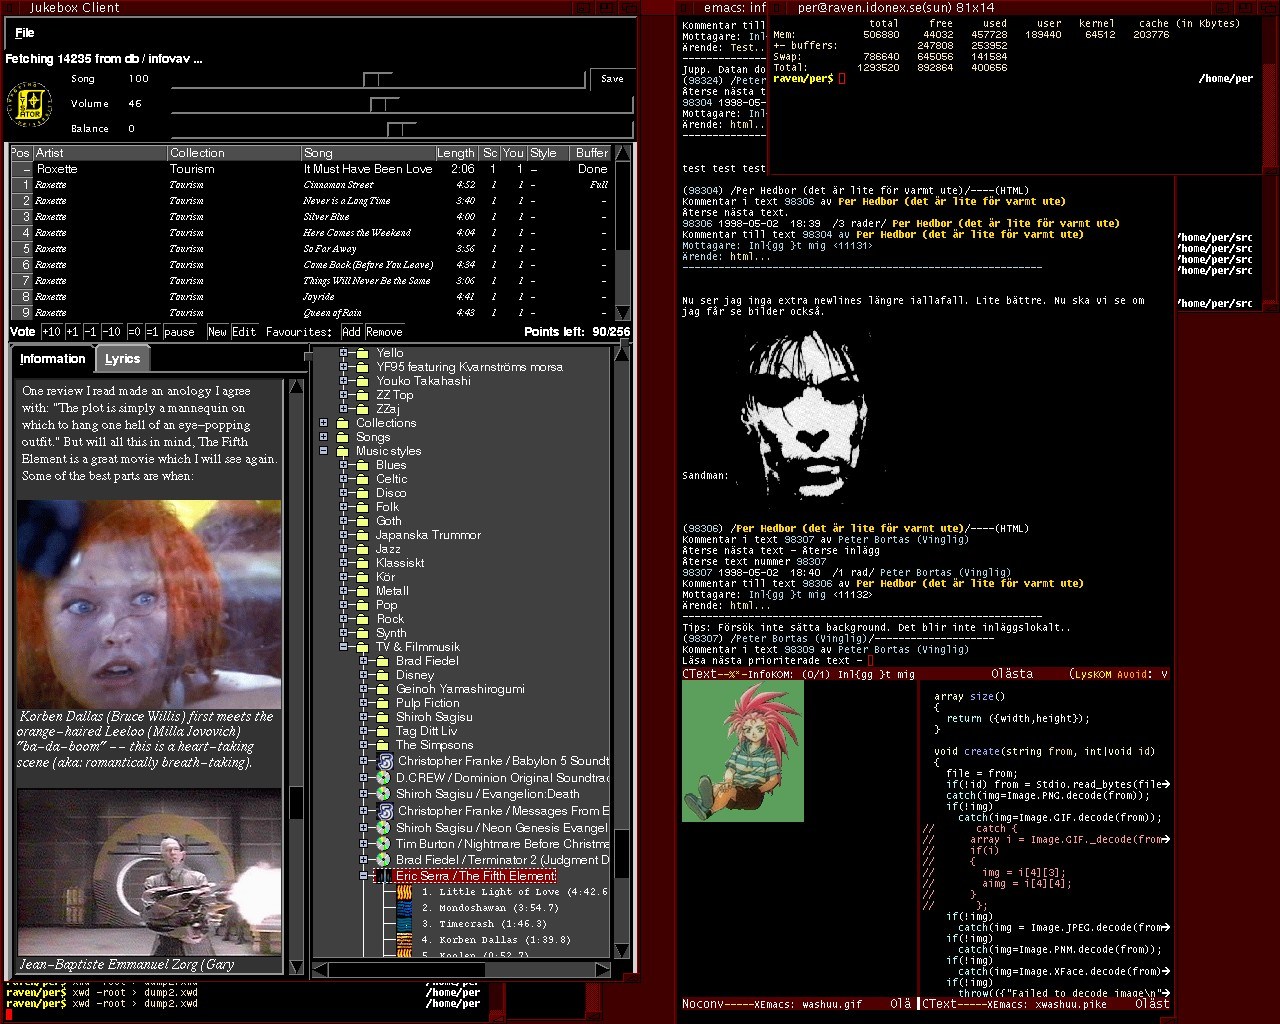The height and width of the screenshot is (1024, 1280).
Task: Click the Metall folder icon
Action: pyautogui.click(x=363, y=591)
